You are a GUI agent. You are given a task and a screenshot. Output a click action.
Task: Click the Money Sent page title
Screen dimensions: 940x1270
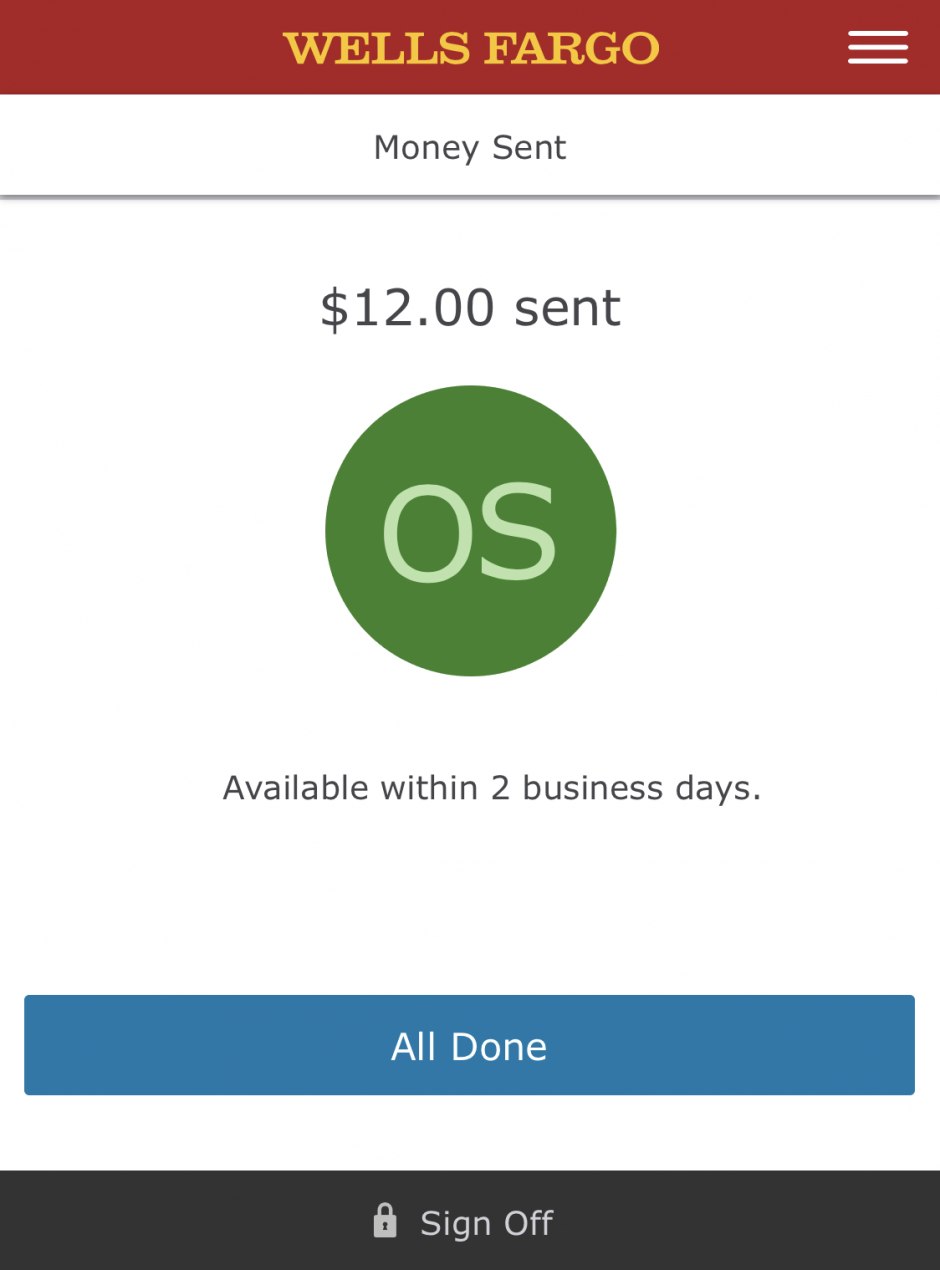(x=470, y=148)
